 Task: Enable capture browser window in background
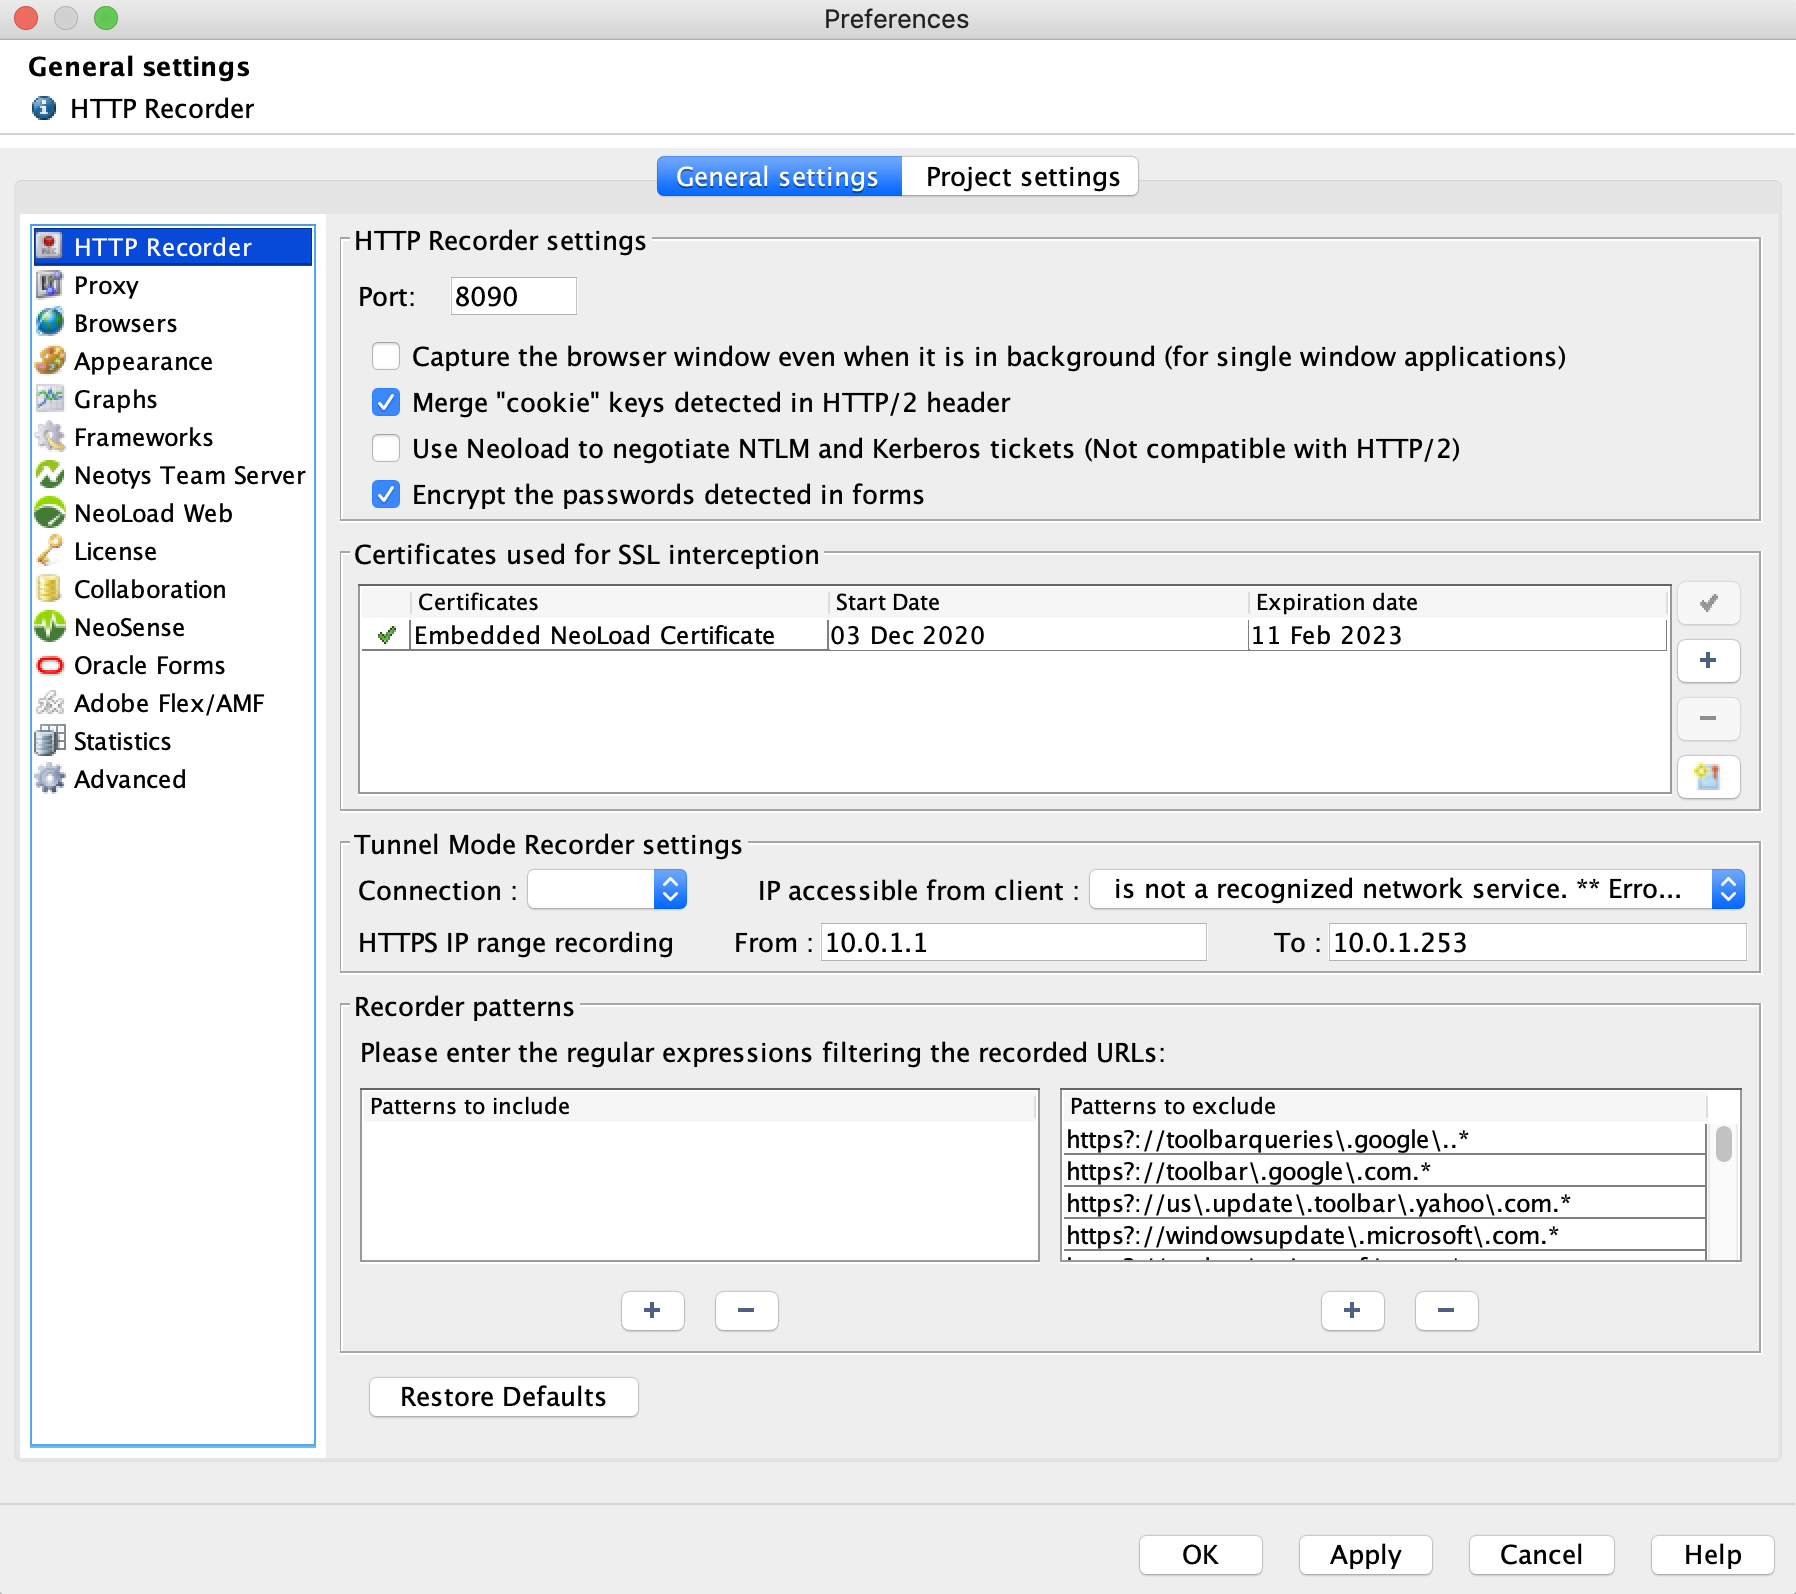click(386, 357)
